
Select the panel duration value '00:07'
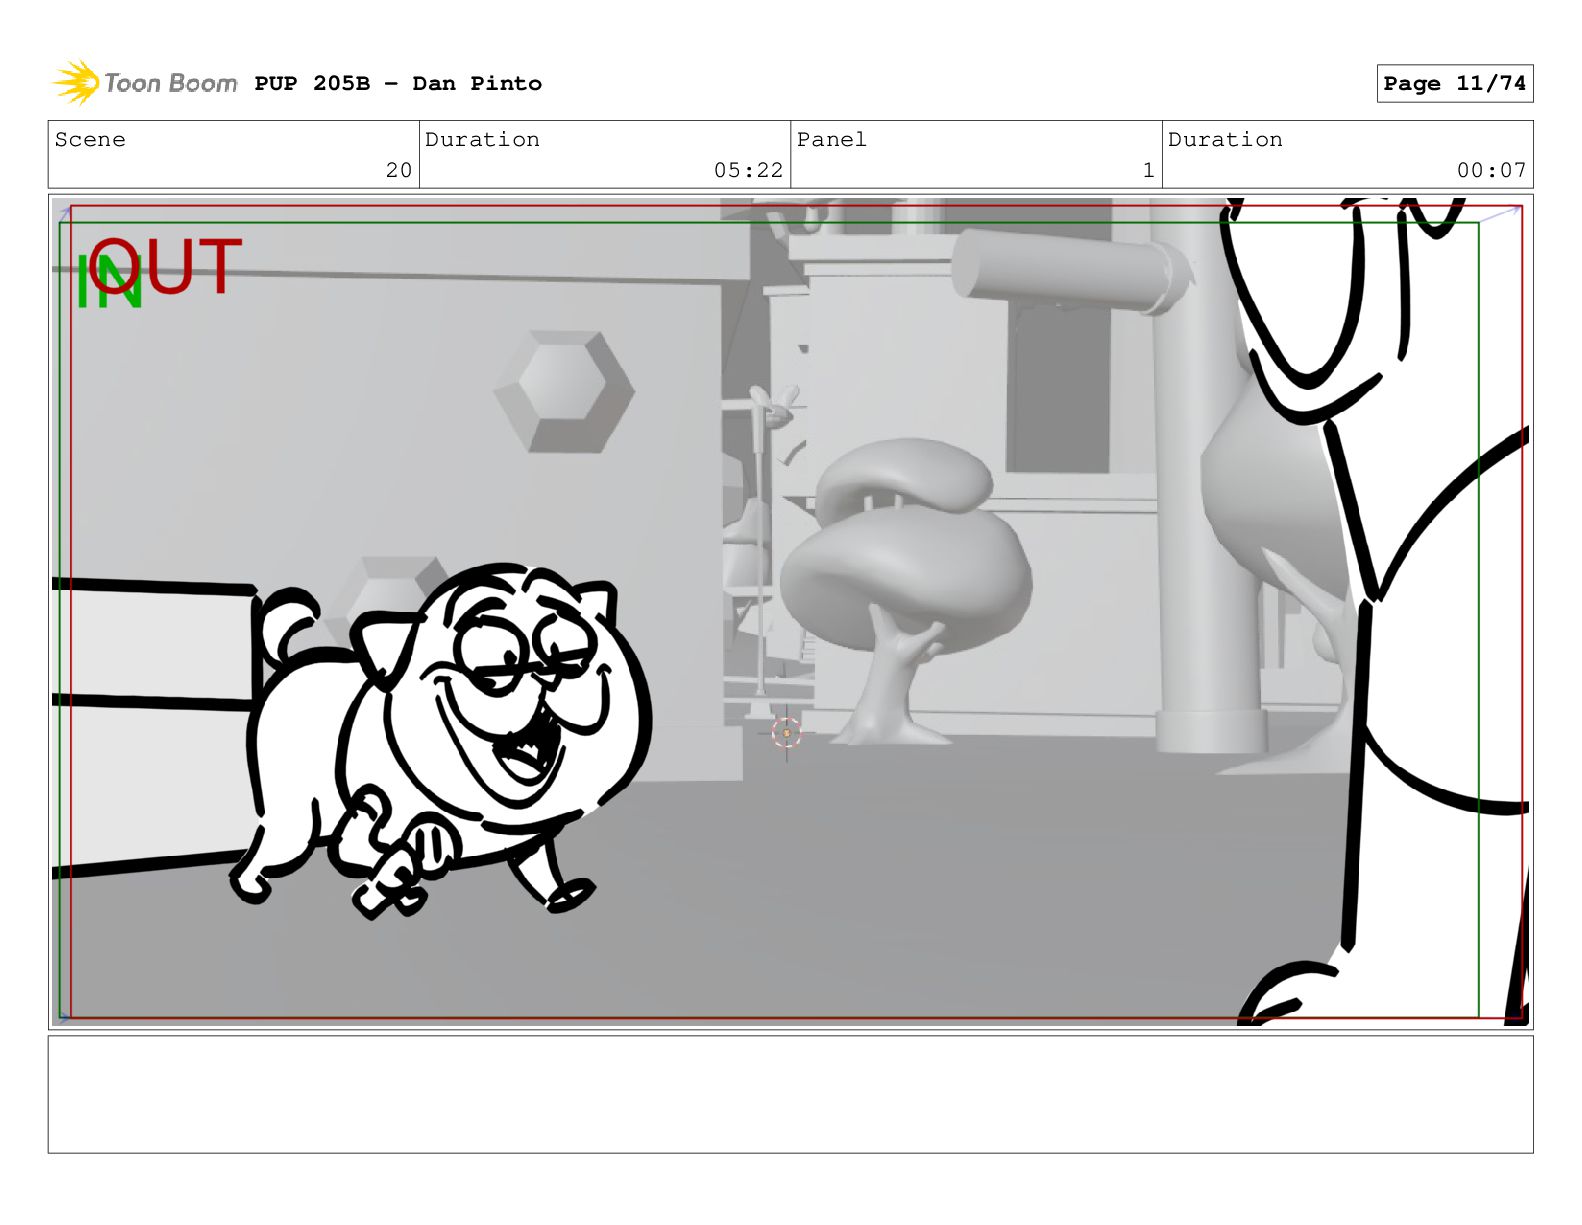(x=1491, y=170)
